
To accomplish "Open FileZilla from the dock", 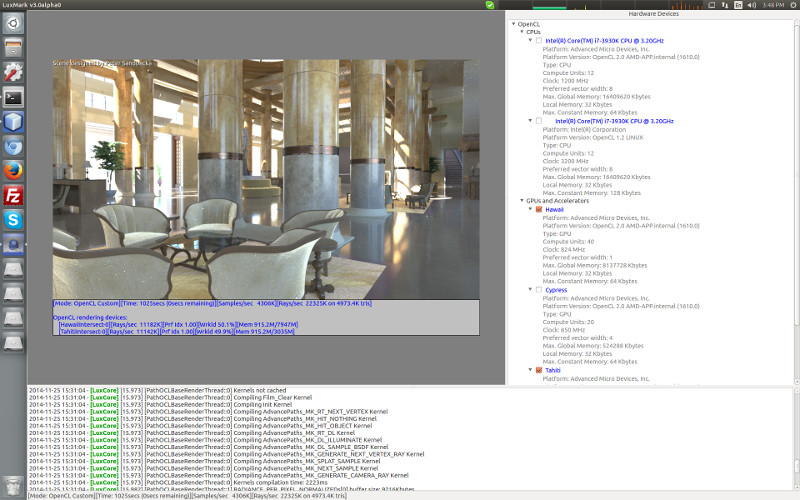I will coord(13,195).
